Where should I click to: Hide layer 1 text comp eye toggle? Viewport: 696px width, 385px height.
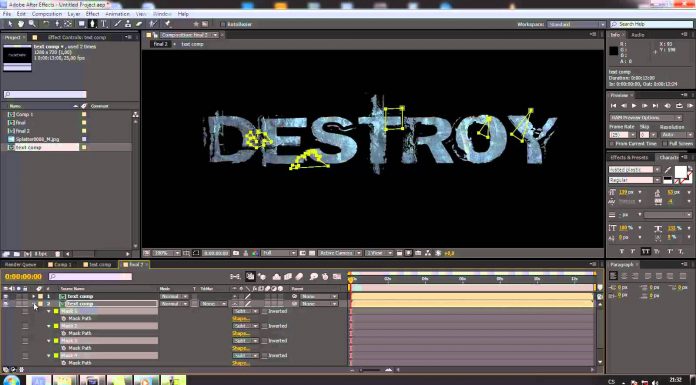tap(5, 296)
